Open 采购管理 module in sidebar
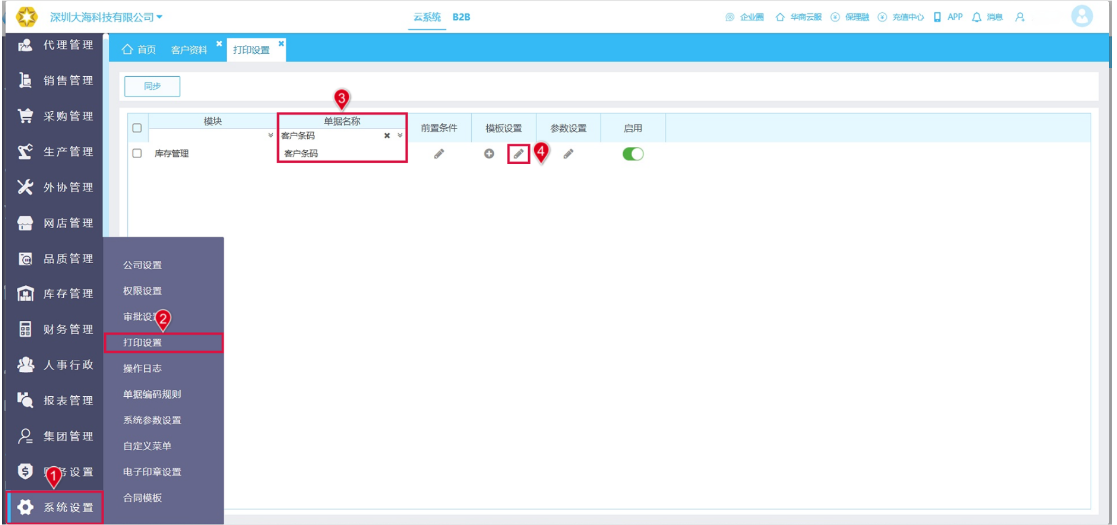This screenshot has width=1117, height=525. pos(54,116)
